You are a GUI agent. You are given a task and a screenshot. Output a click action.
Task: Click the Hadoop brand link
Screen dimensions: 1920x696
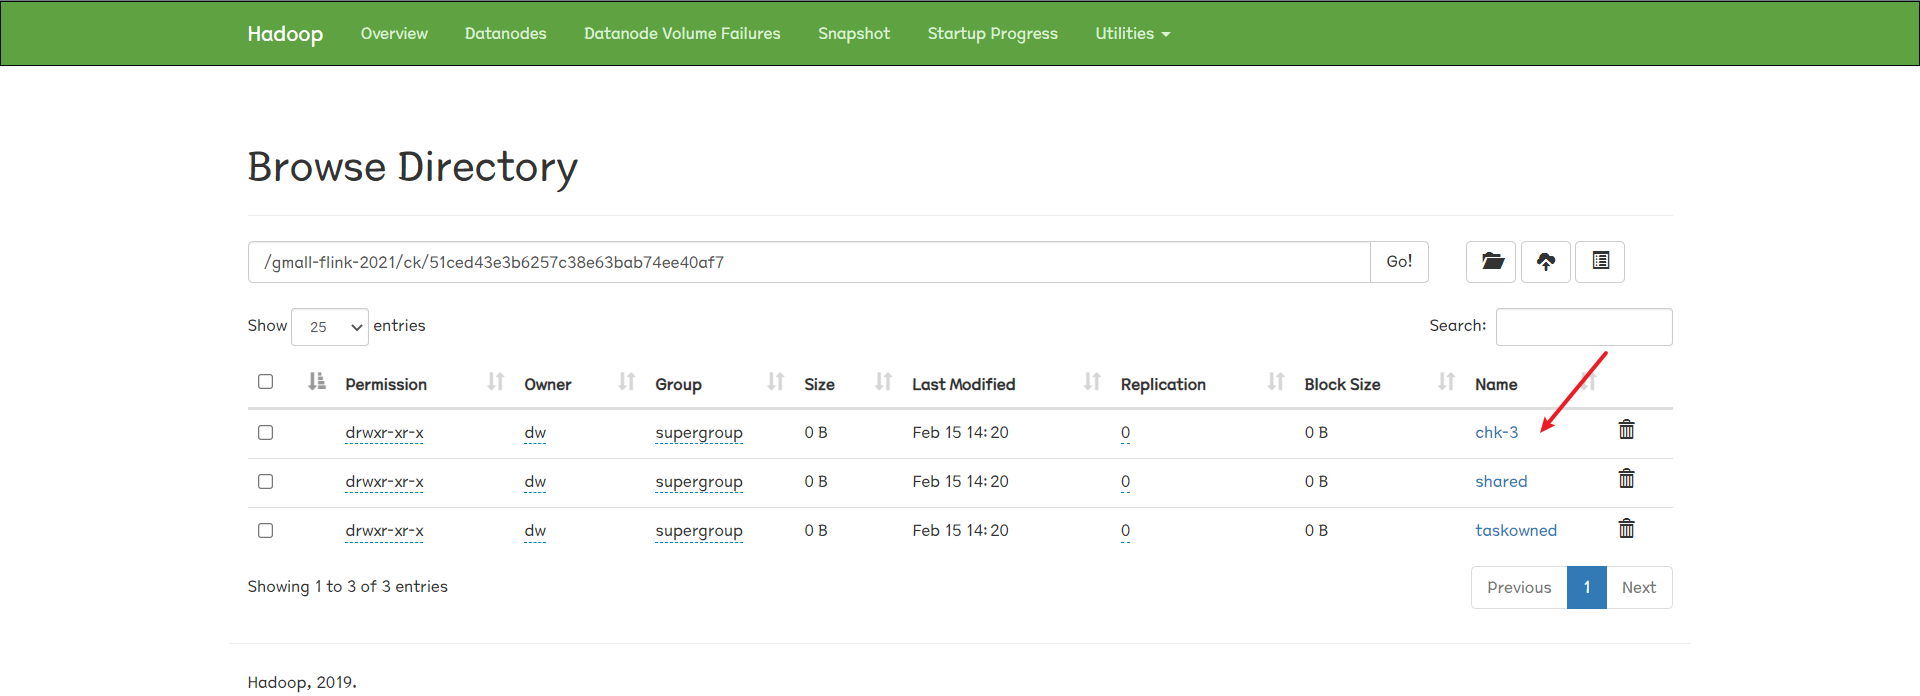(285, 34)
